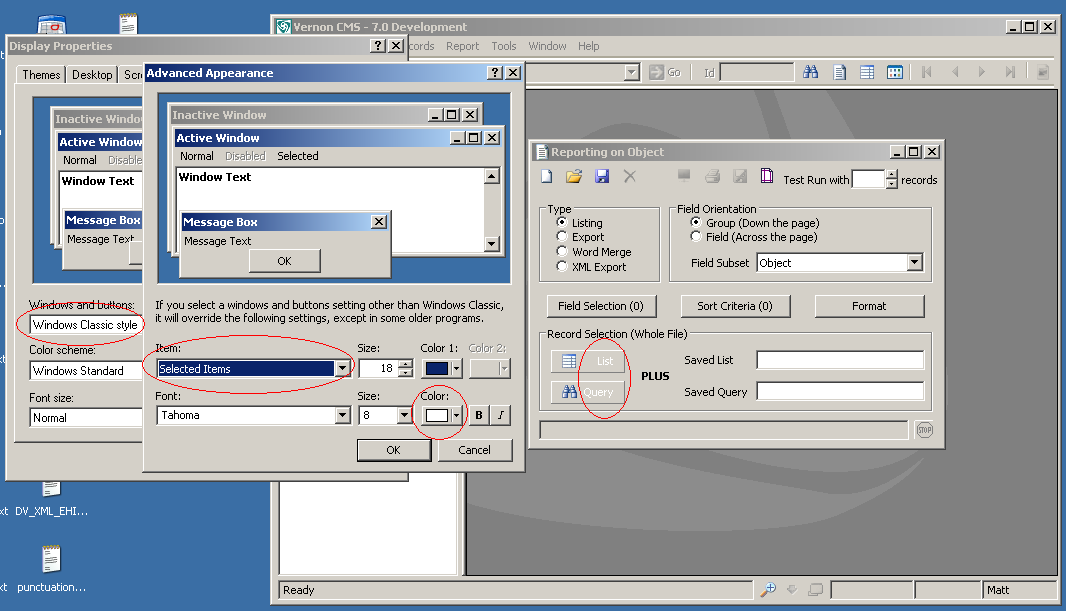Expand the dropdown left of the Go button

pos(632,72)
